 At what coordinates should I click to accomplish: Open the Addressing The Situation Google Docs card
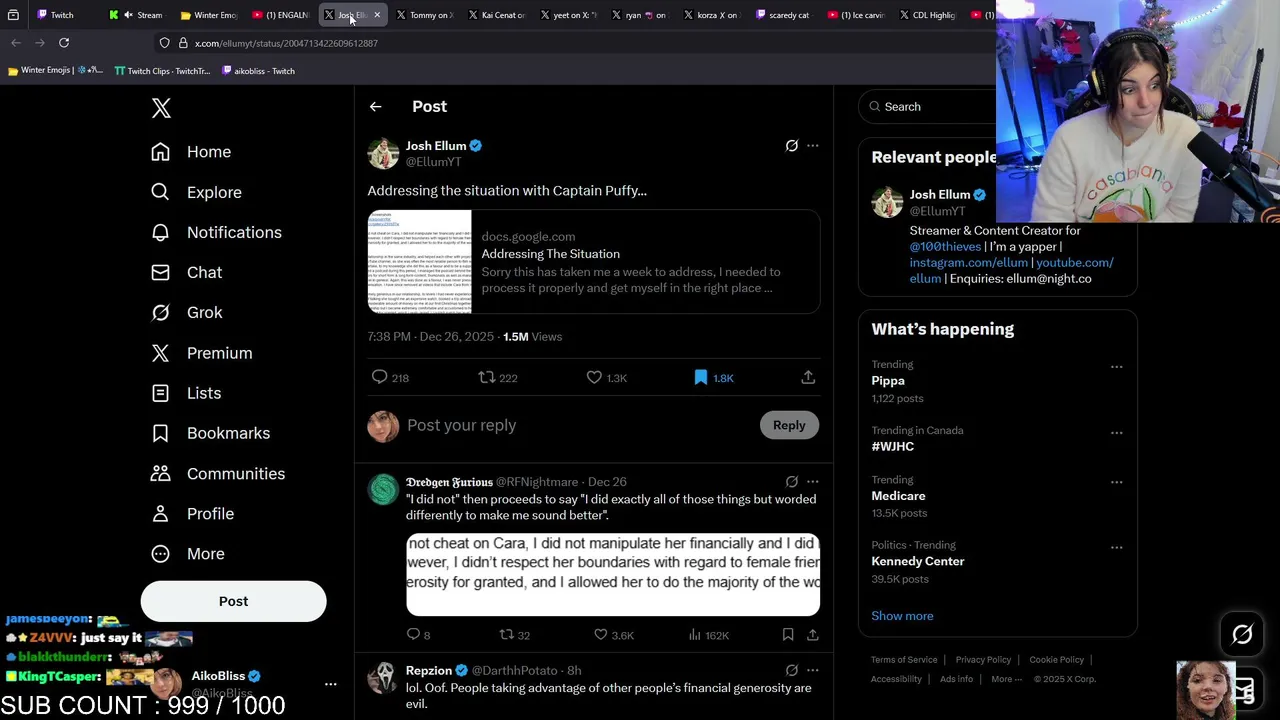pos(594,262)
